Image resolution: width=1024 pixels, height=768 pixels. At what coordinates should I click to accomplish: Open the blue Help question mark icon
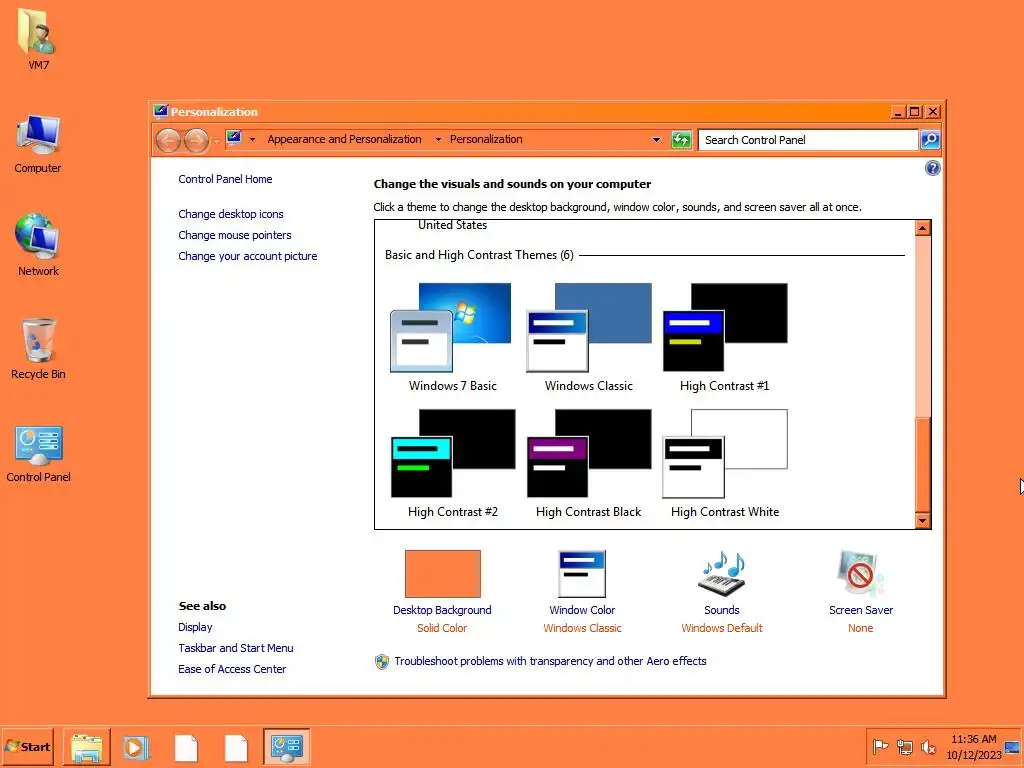tap(933, 168)
